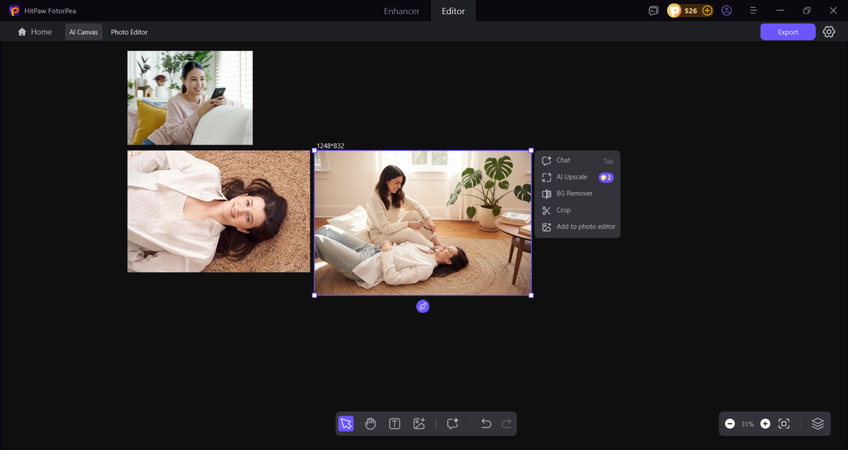This screenshot has width=848, height=450.
Task: Switch to the Enhancer tab
Action: coord(402,11)
